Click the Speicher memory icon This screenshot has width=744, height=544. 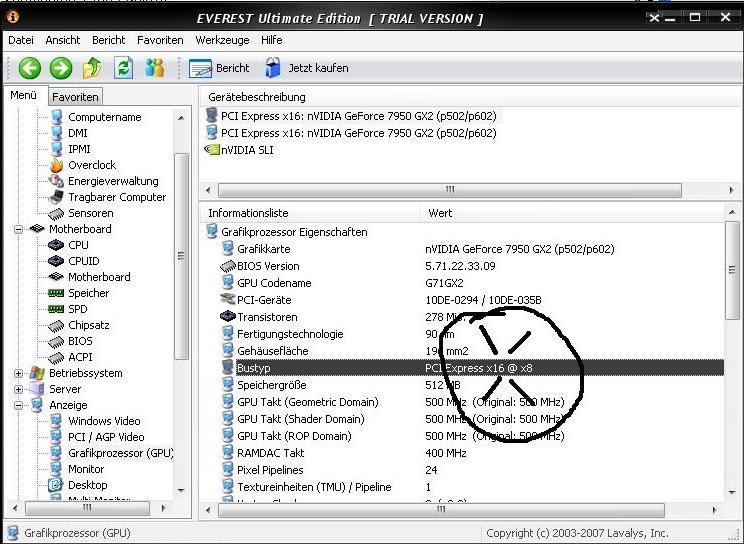(56, 293)
